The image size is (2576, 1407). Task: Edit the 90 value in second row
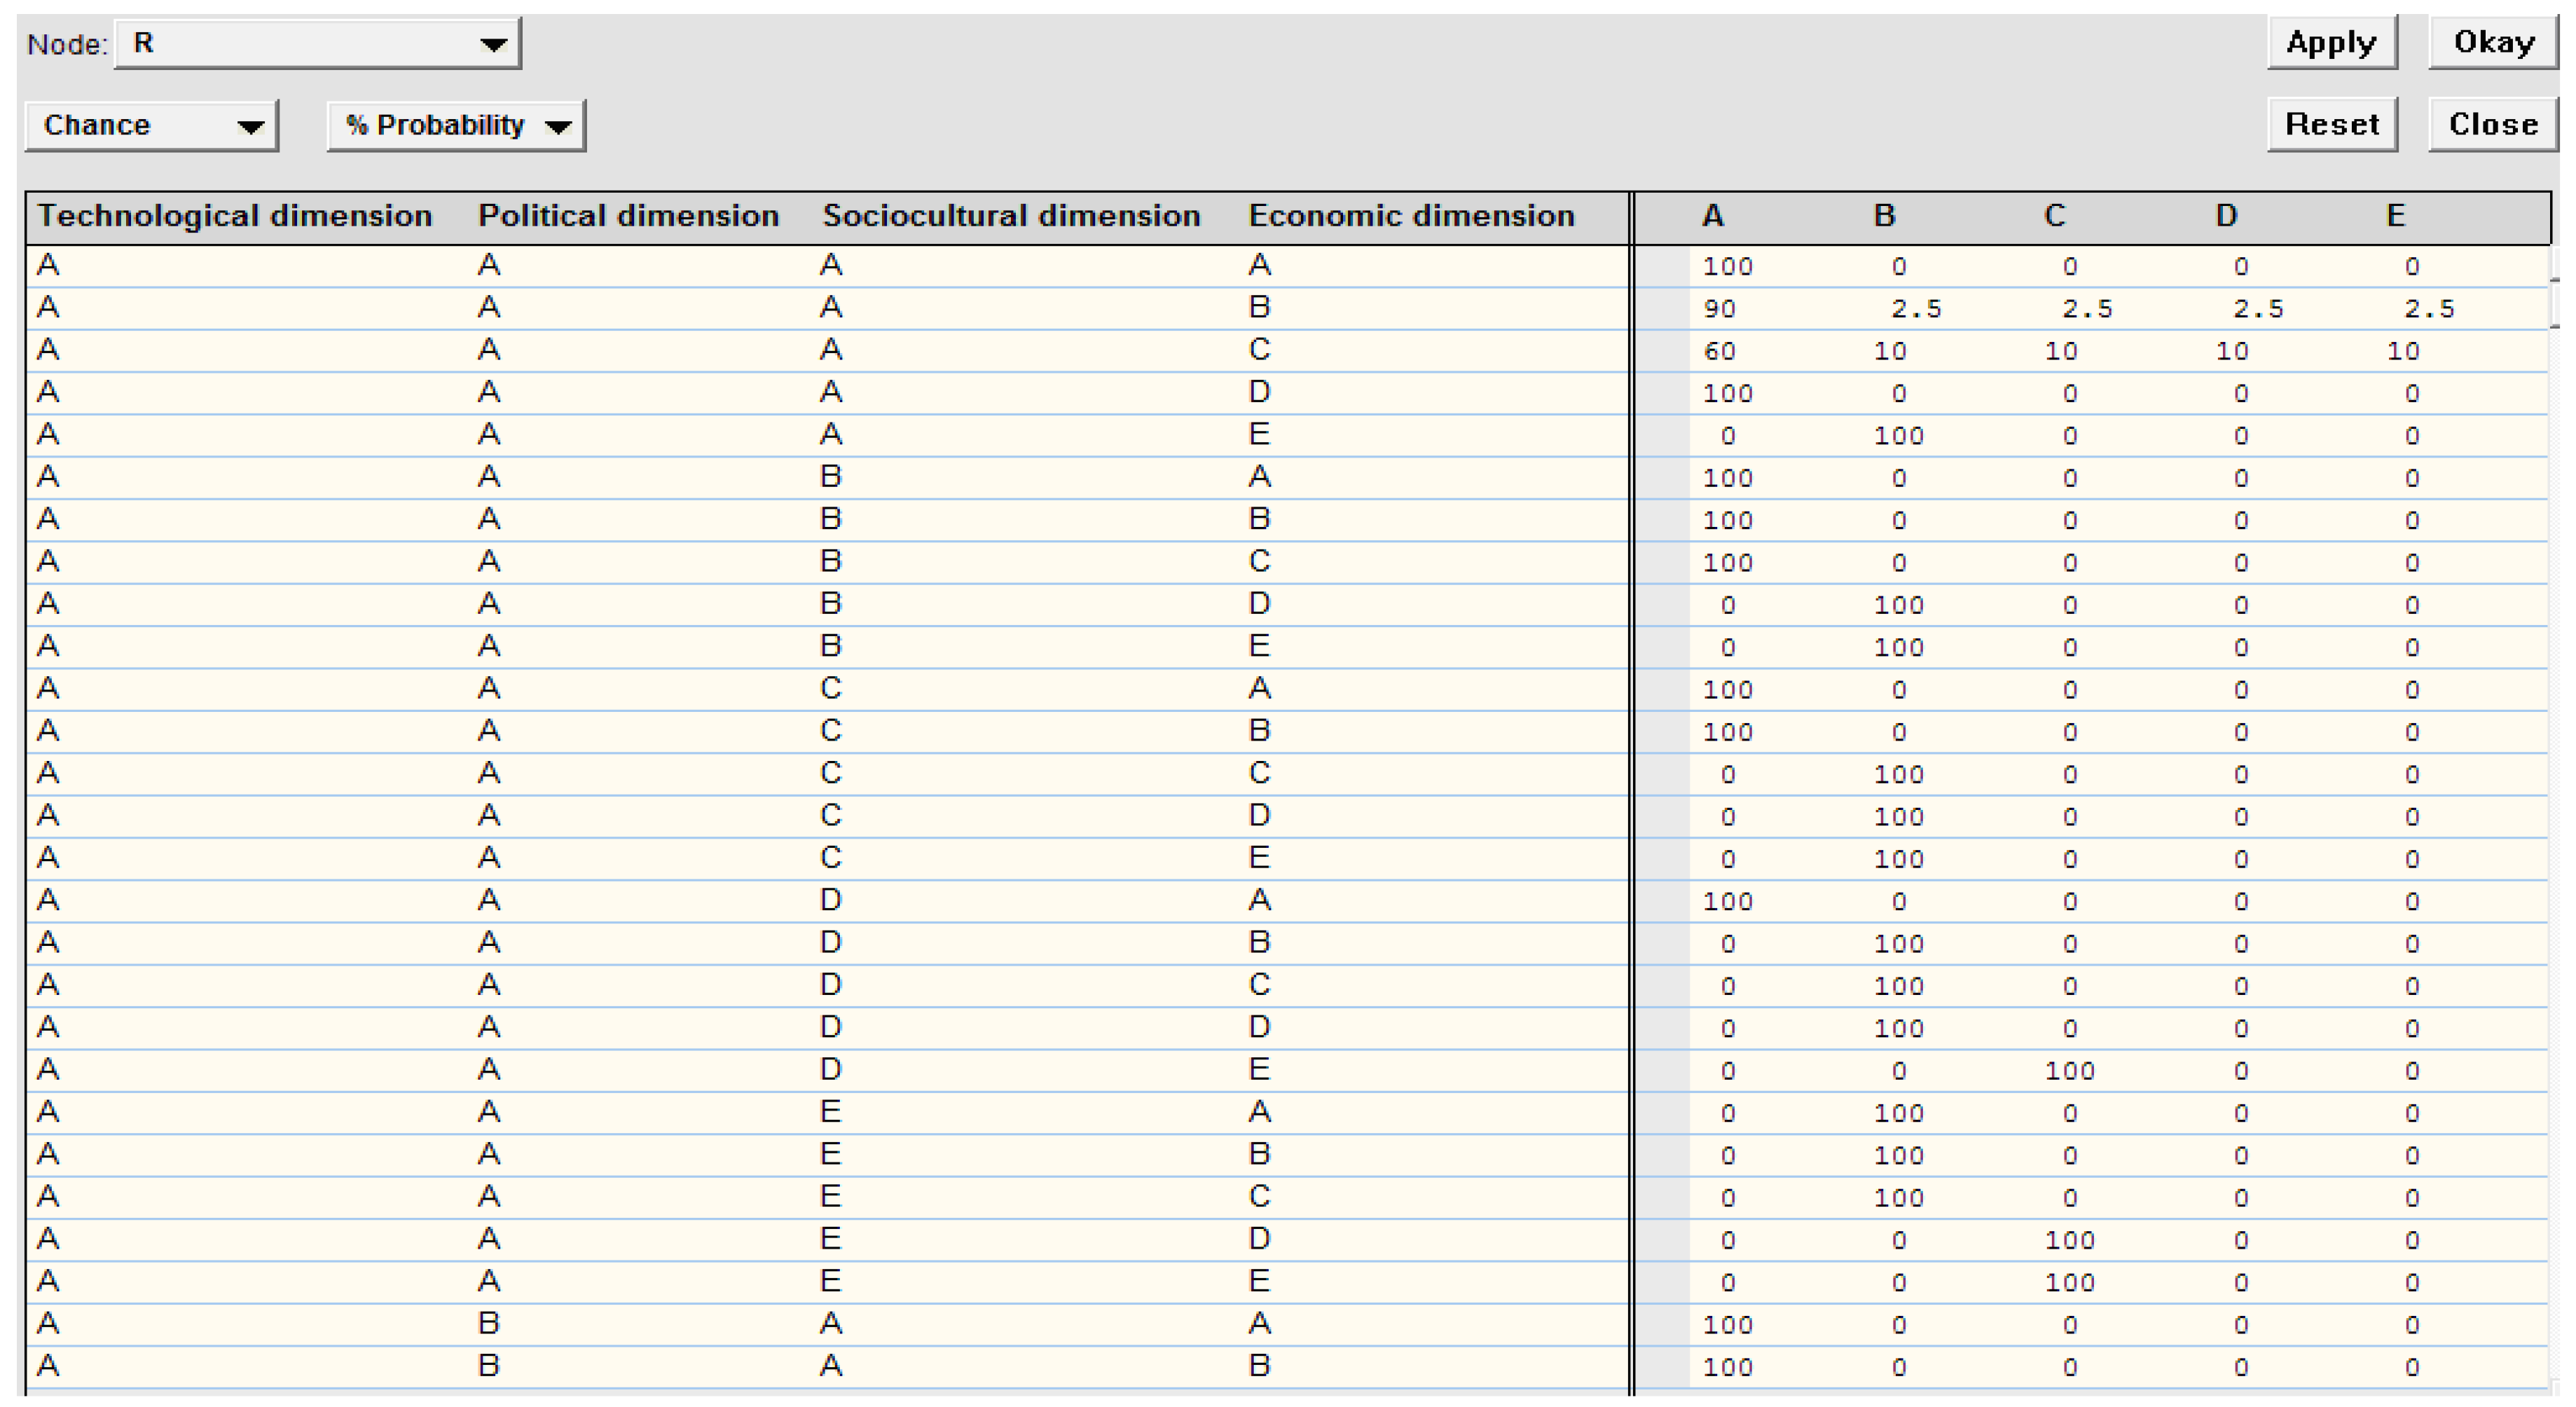[1719, 309]
